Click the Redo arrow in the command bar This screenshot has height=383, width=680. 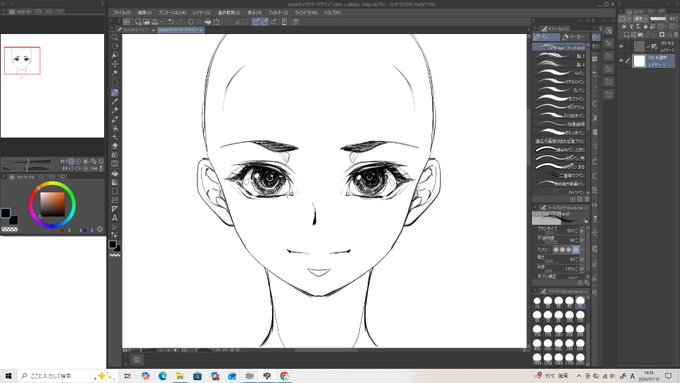(180, 21)
